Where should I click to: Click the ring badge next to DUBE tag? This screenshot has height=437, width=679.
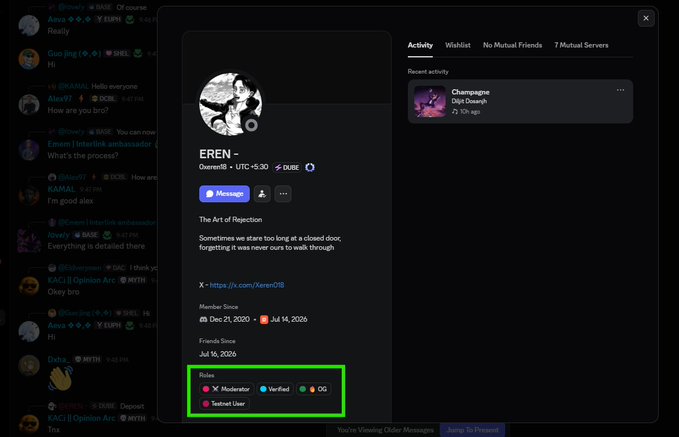[310, 167]
